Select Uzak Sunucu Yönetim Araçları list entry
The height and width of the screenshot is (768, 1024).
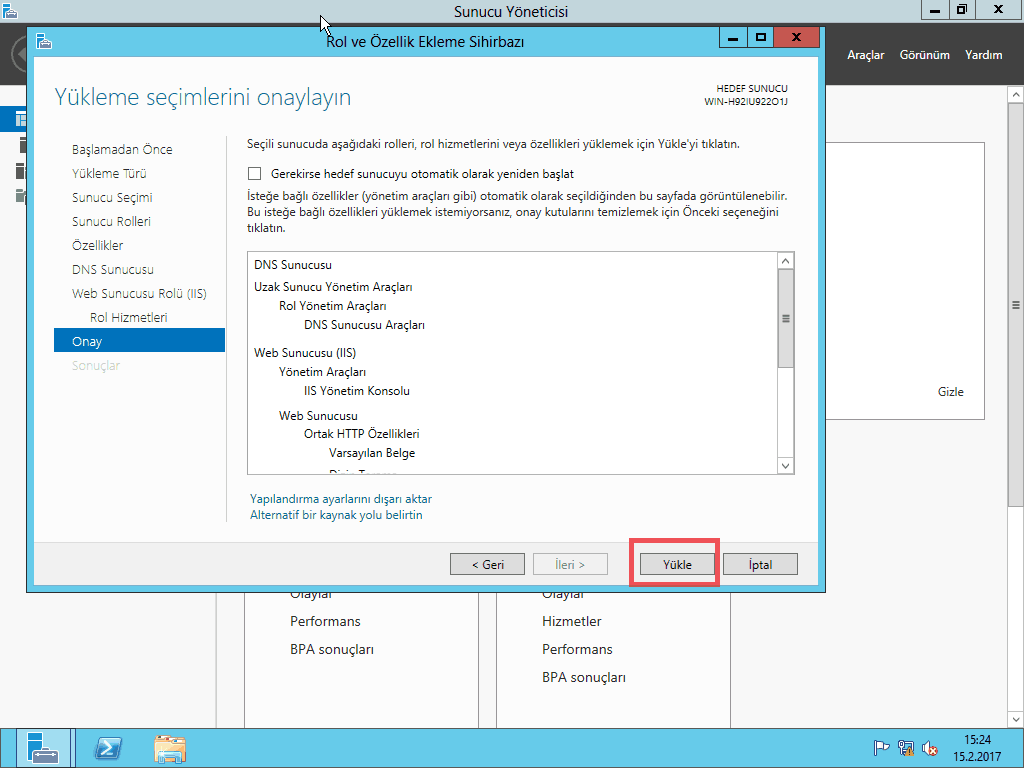(x=333, y=287)
